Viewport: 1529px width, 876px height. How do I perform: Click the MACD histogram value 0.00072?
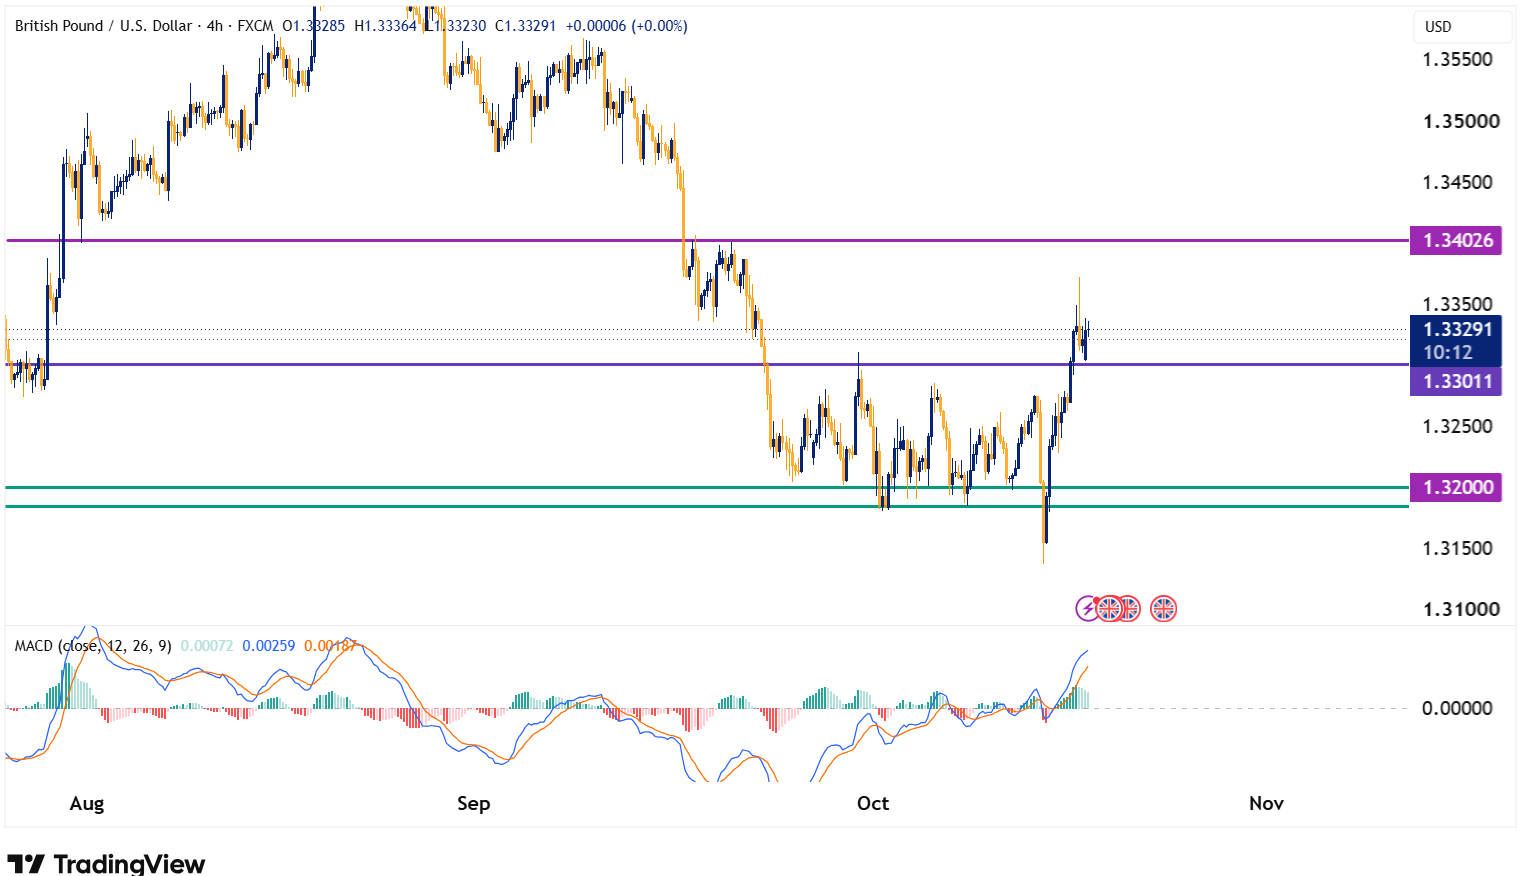pos(207,646)
